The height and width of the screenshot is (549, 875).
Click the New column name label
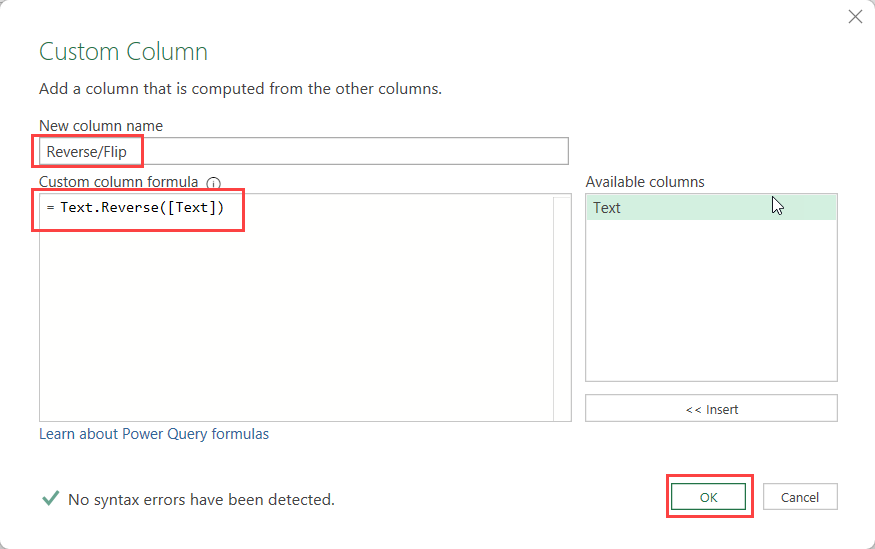coord(101,126)
